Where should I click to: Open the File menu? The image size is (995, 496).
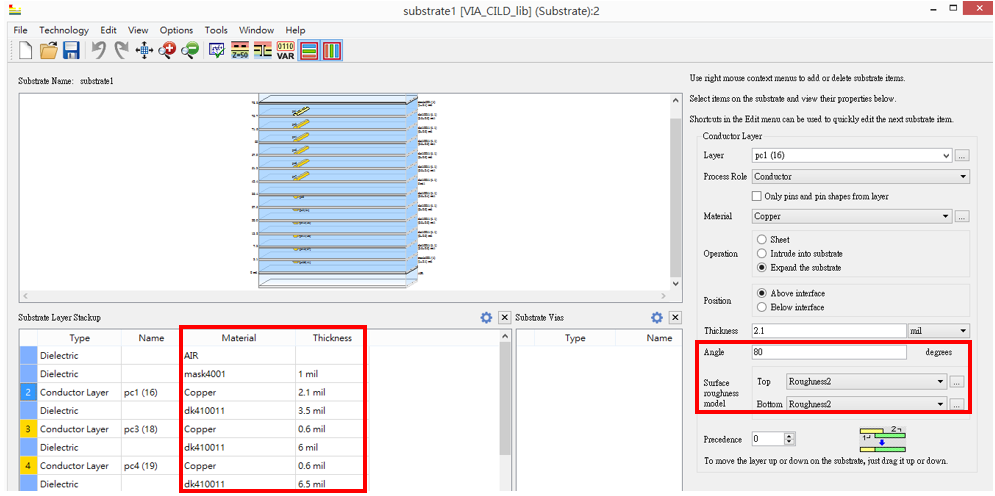20,30
